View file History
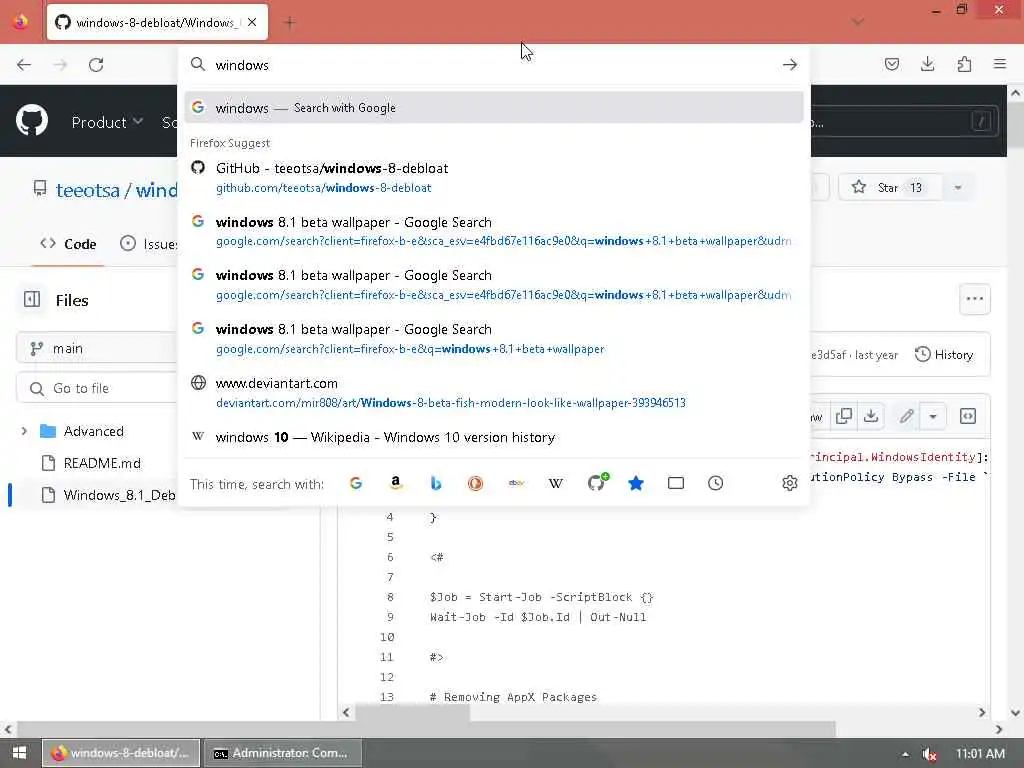The height and width of the screenshot is (768, 1024). click(x=944, y=355)
